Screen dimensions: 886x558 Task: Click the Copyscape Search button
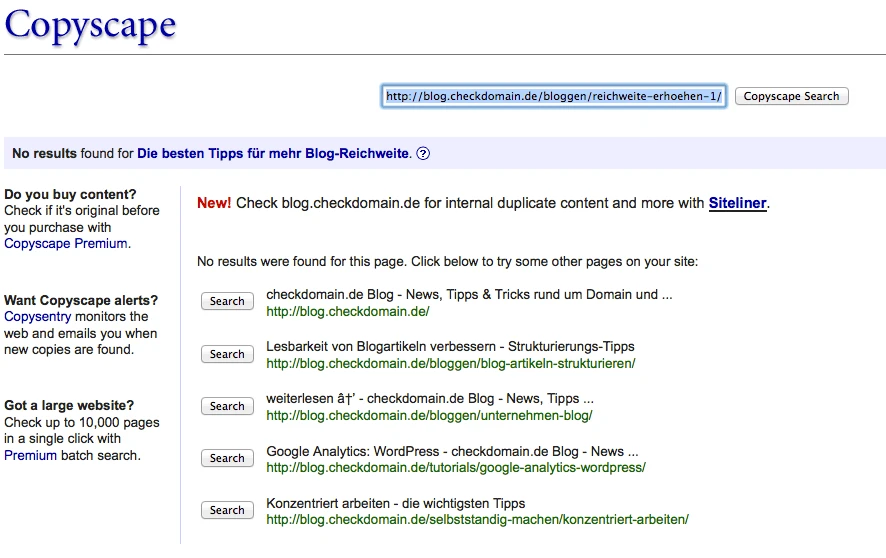click(791, 96)
